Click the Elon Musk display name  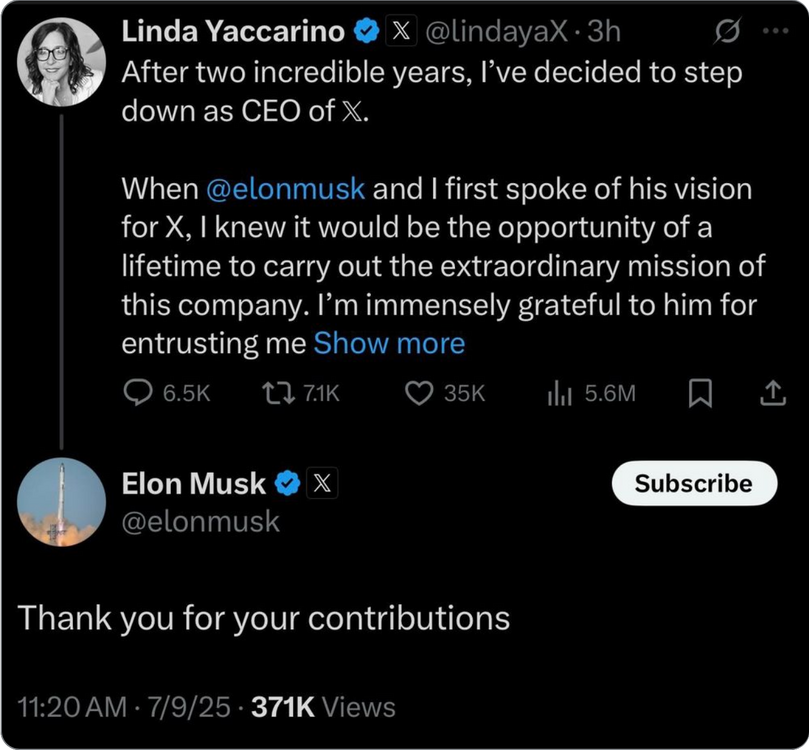193,484
